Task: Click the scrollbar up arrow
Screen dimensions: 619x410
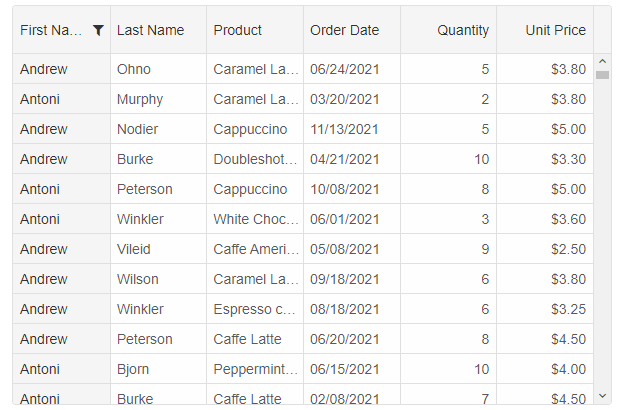Action: click(x=602, y=61)
